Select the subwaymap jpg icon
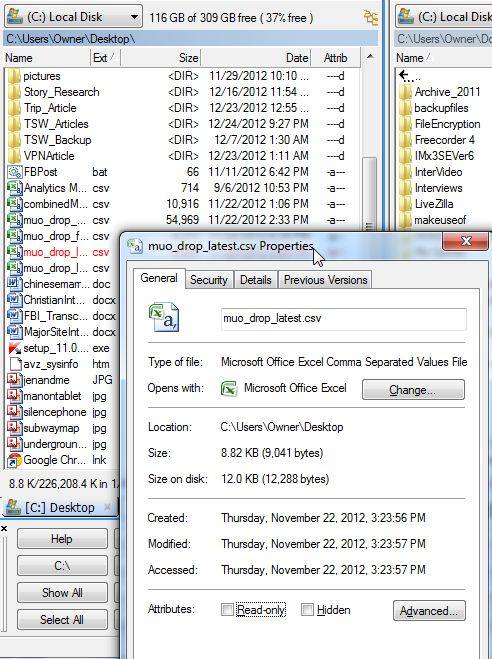The width and height of the screenshot is (492, 659). 15,428
